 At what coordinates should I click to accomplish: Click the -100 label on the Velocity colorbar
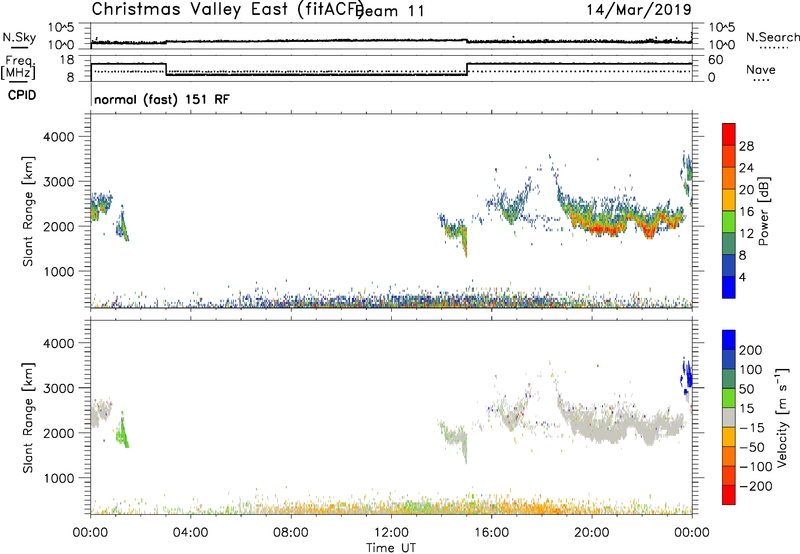tap(755, 467)
